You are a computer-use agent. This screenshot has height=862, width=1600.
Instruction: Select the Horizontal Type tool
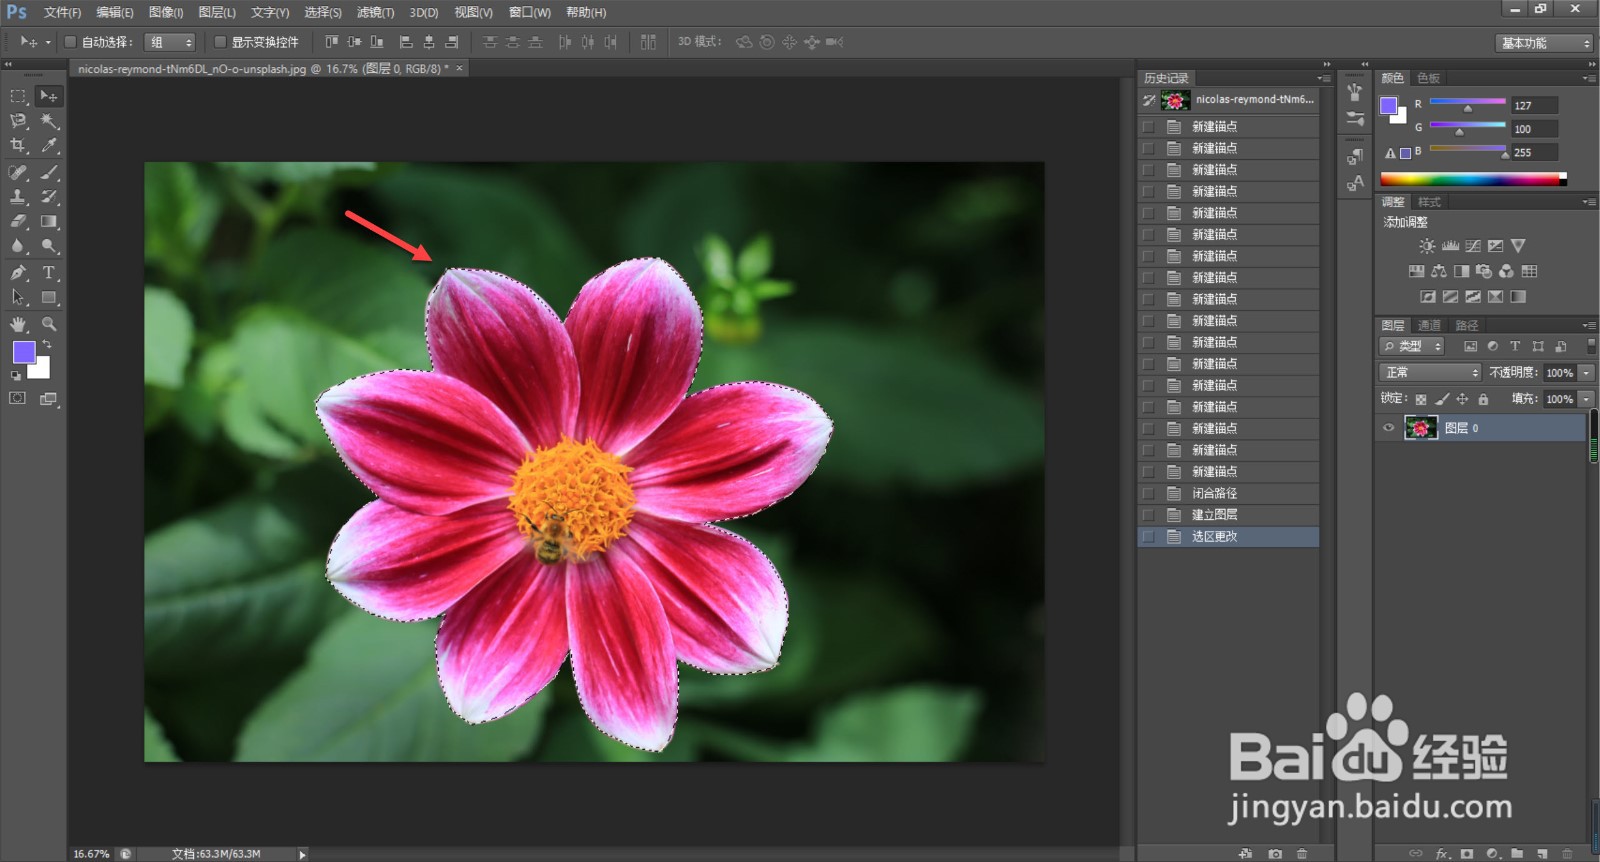click(48, 272)
